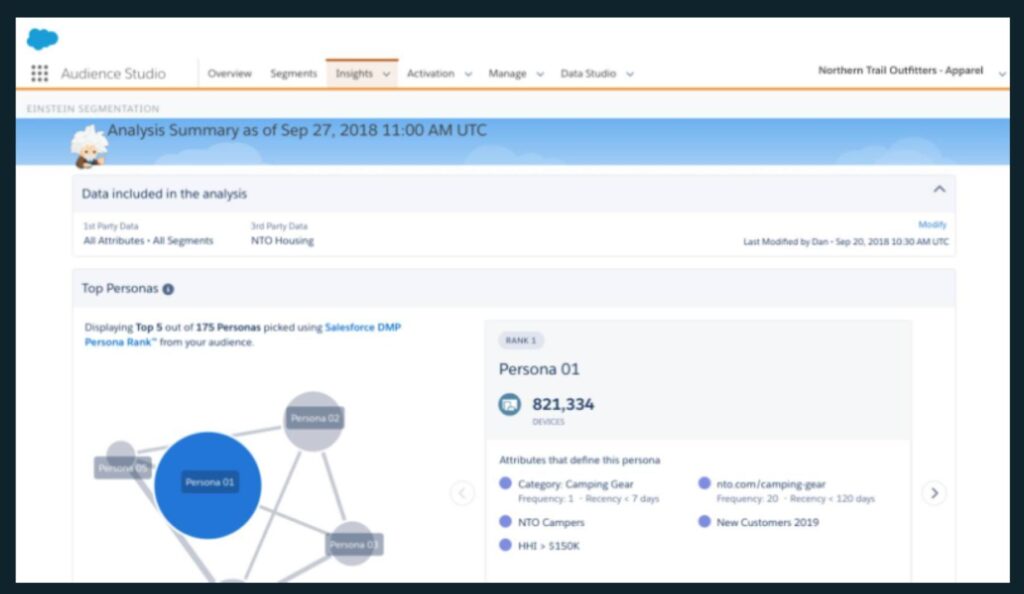Screen dimensions: 1024x594
Task: Click the Einstein mascot icon
Action: tap(89, 147)
